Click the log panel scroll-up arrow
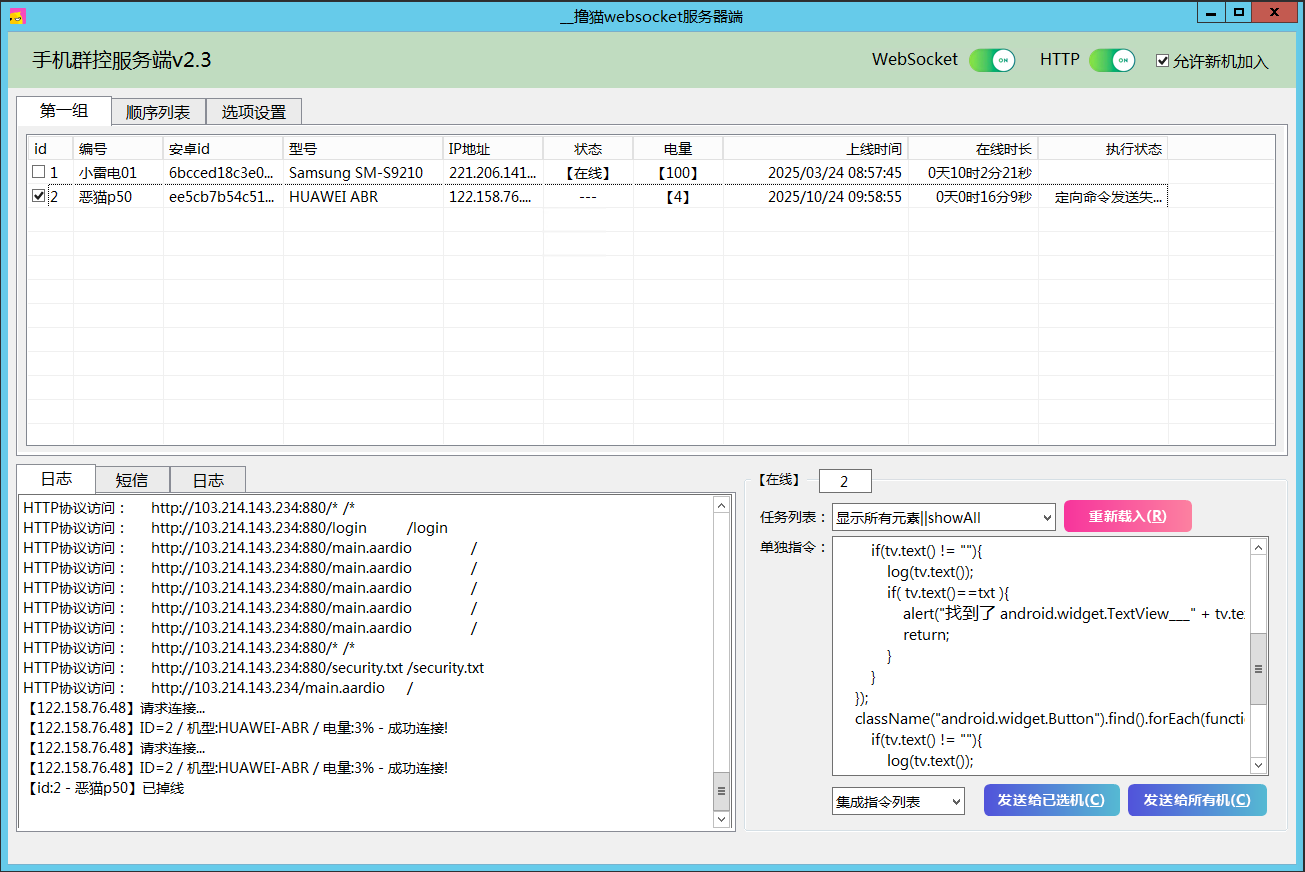Image resolution: width=1305 pixels, height=872 pixels. pos(722,506)
